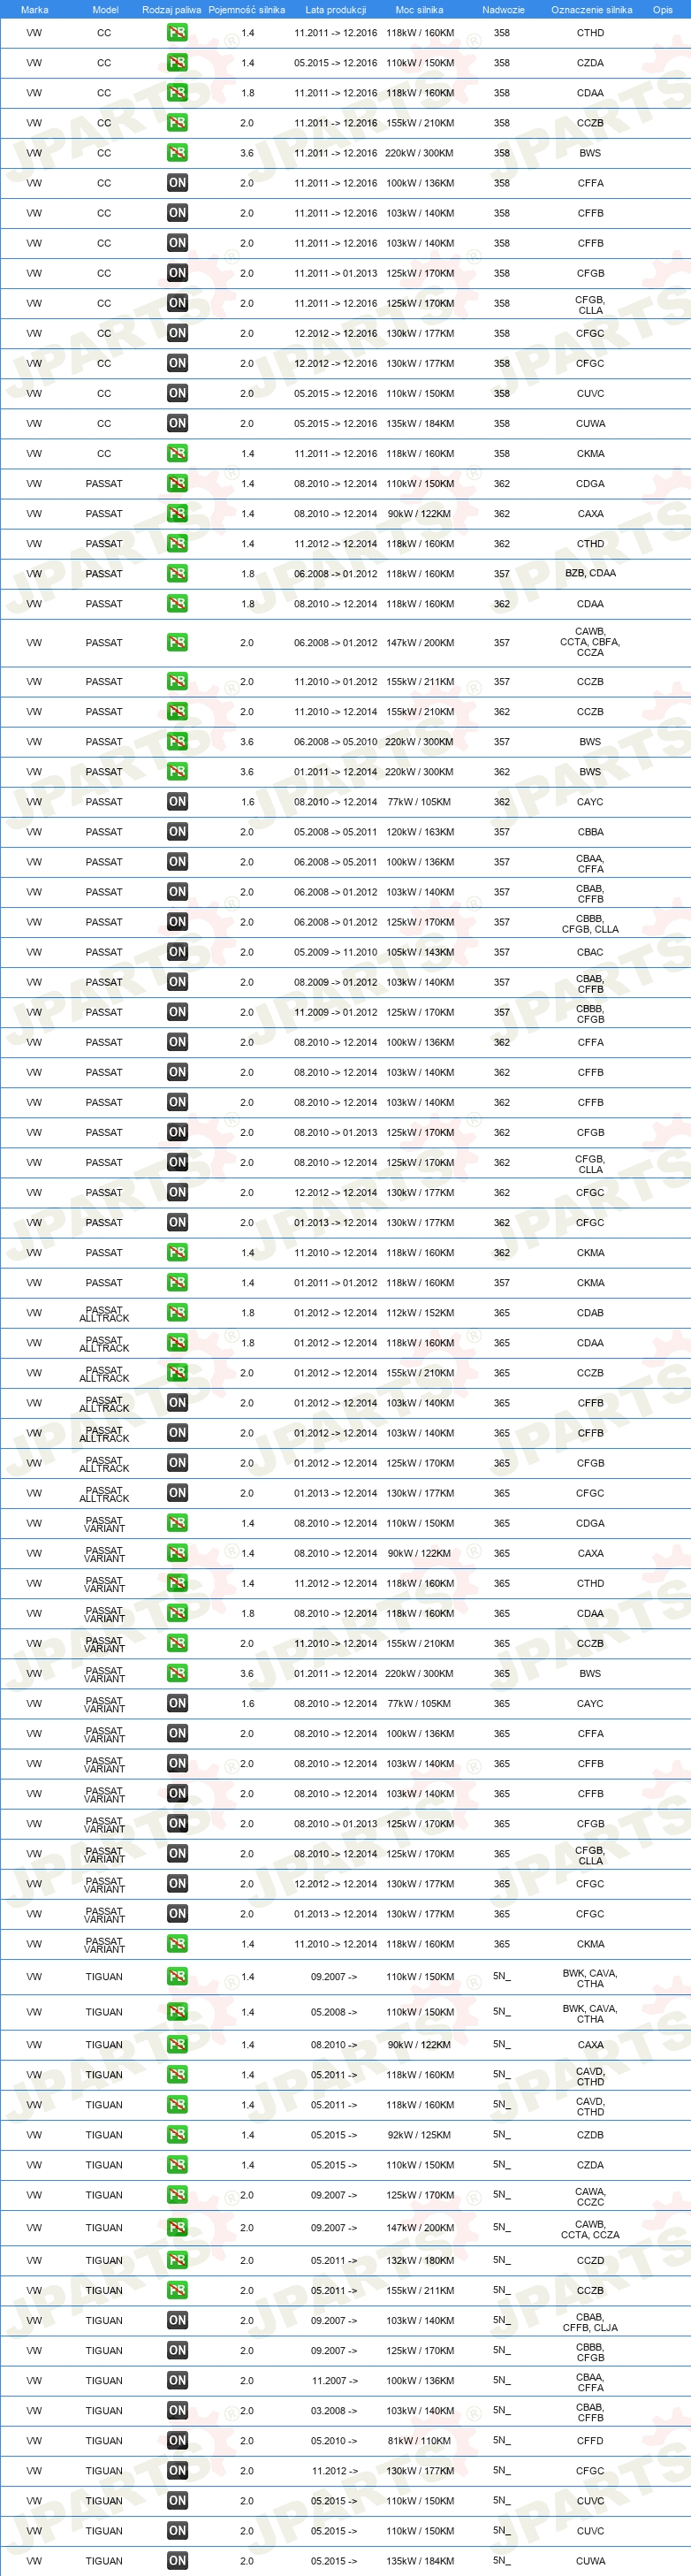Click the 'CBAB, CFFB, CLJA' engine code cell

pos(590,2321)
